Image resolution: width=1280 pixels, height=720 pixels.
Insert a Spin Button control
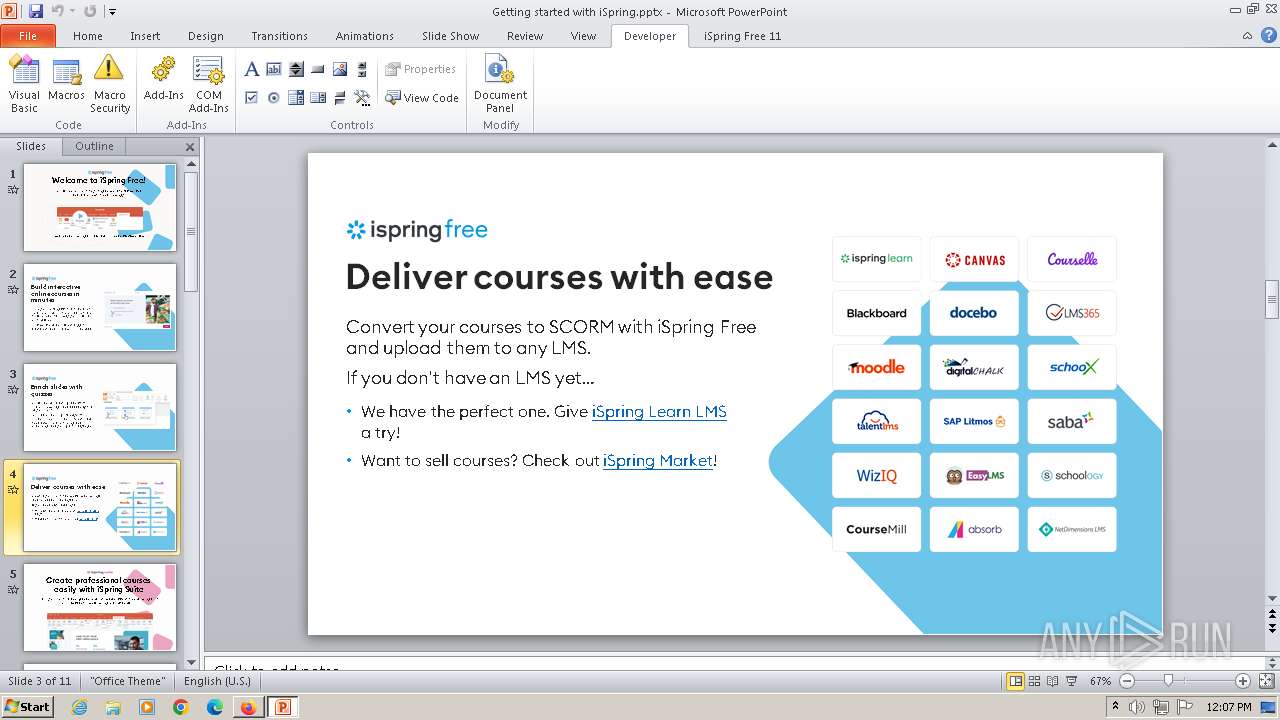[x=296, y=69]
